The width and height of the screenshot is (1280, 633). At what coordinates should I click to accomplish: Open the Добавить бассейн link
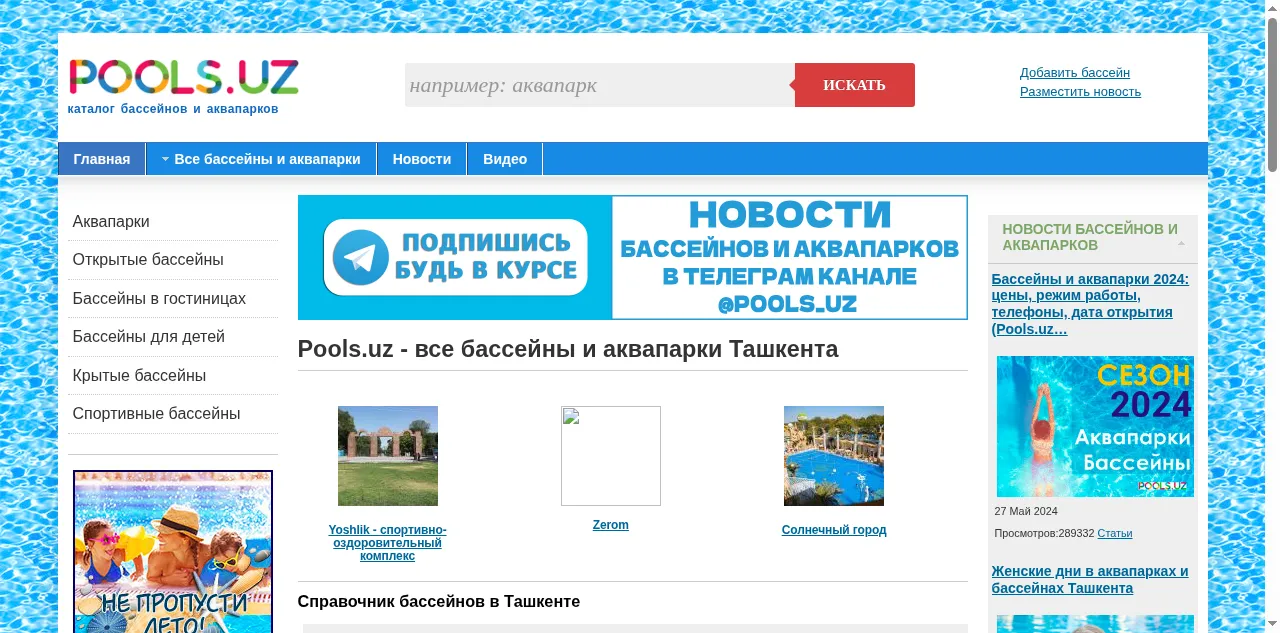(x=1075, y=73)
